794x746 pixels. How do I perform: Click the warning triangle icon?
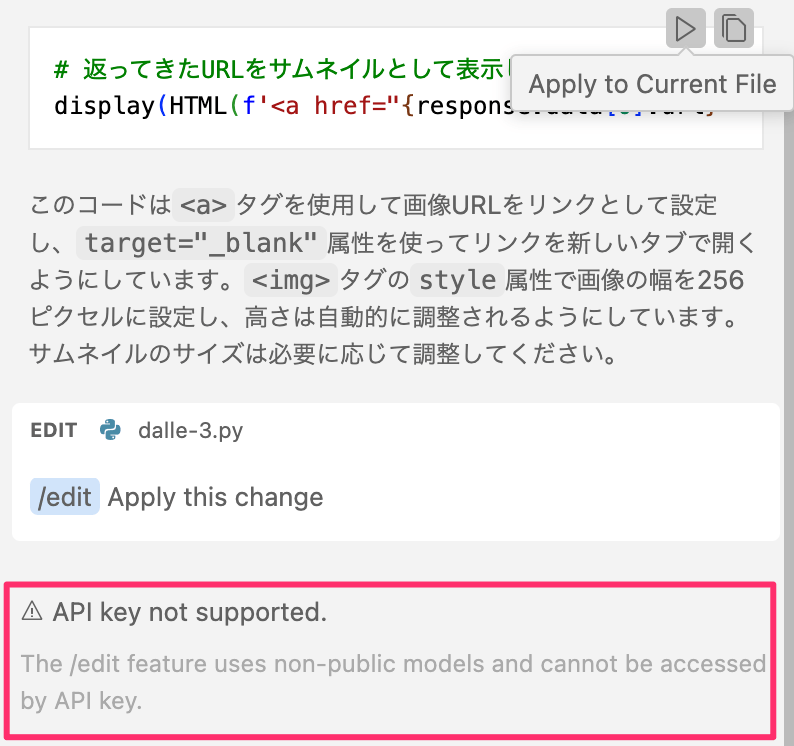coord(32,611)
